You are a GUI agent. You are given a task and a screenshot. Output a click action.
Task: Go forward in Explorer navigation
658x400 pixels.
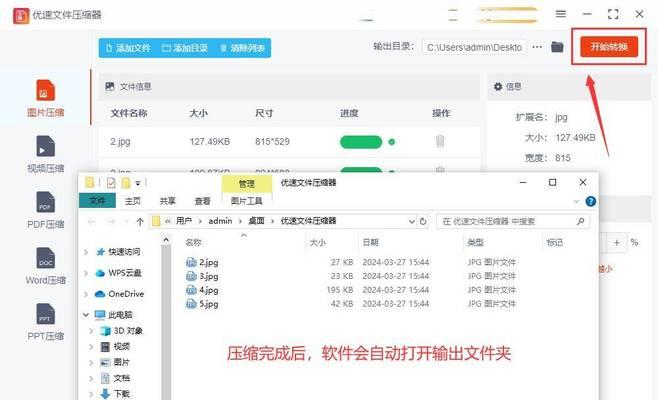111,221
